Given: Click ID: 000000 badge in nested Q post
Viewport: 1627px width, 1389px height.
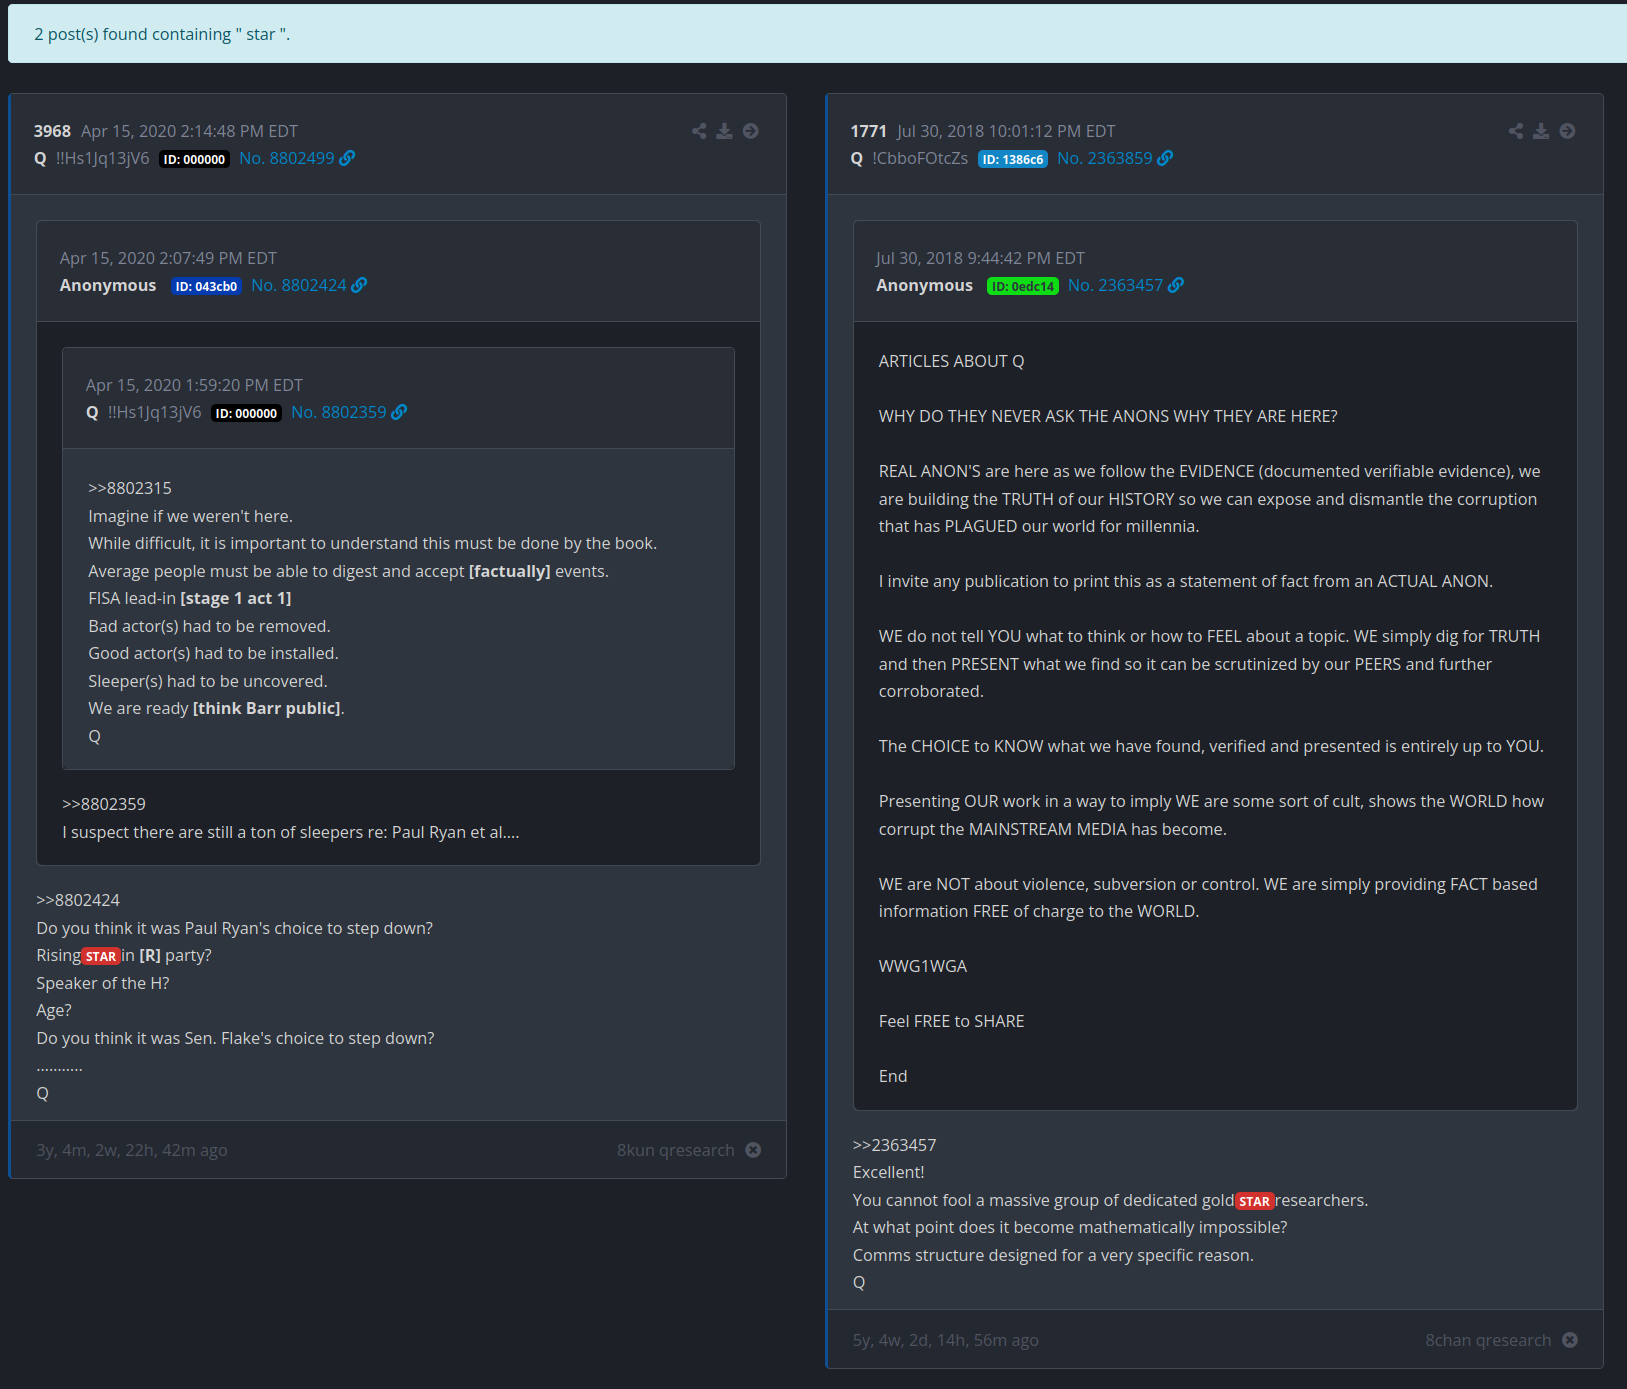Looking at the screenshot, I should 246,413.
